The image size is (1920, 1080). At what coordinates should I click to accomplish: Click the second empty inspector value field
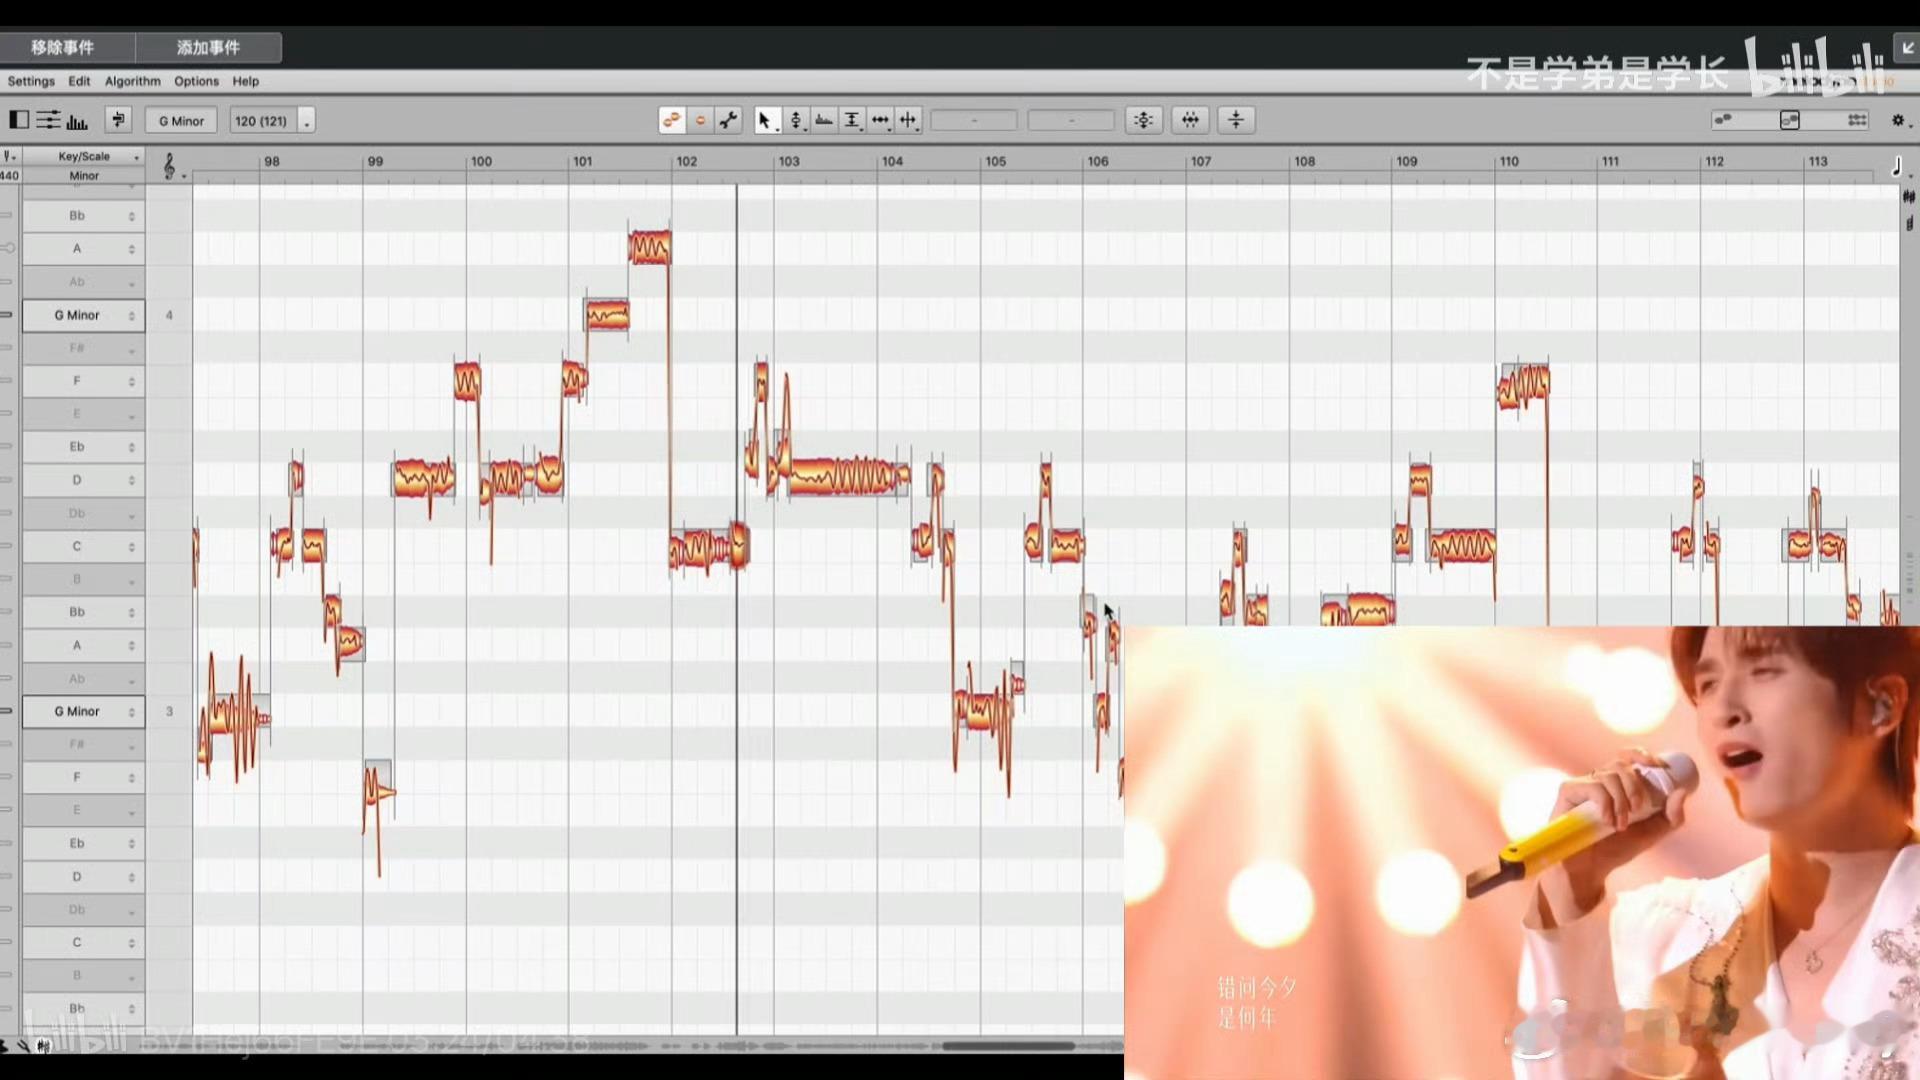[1071, 120]
